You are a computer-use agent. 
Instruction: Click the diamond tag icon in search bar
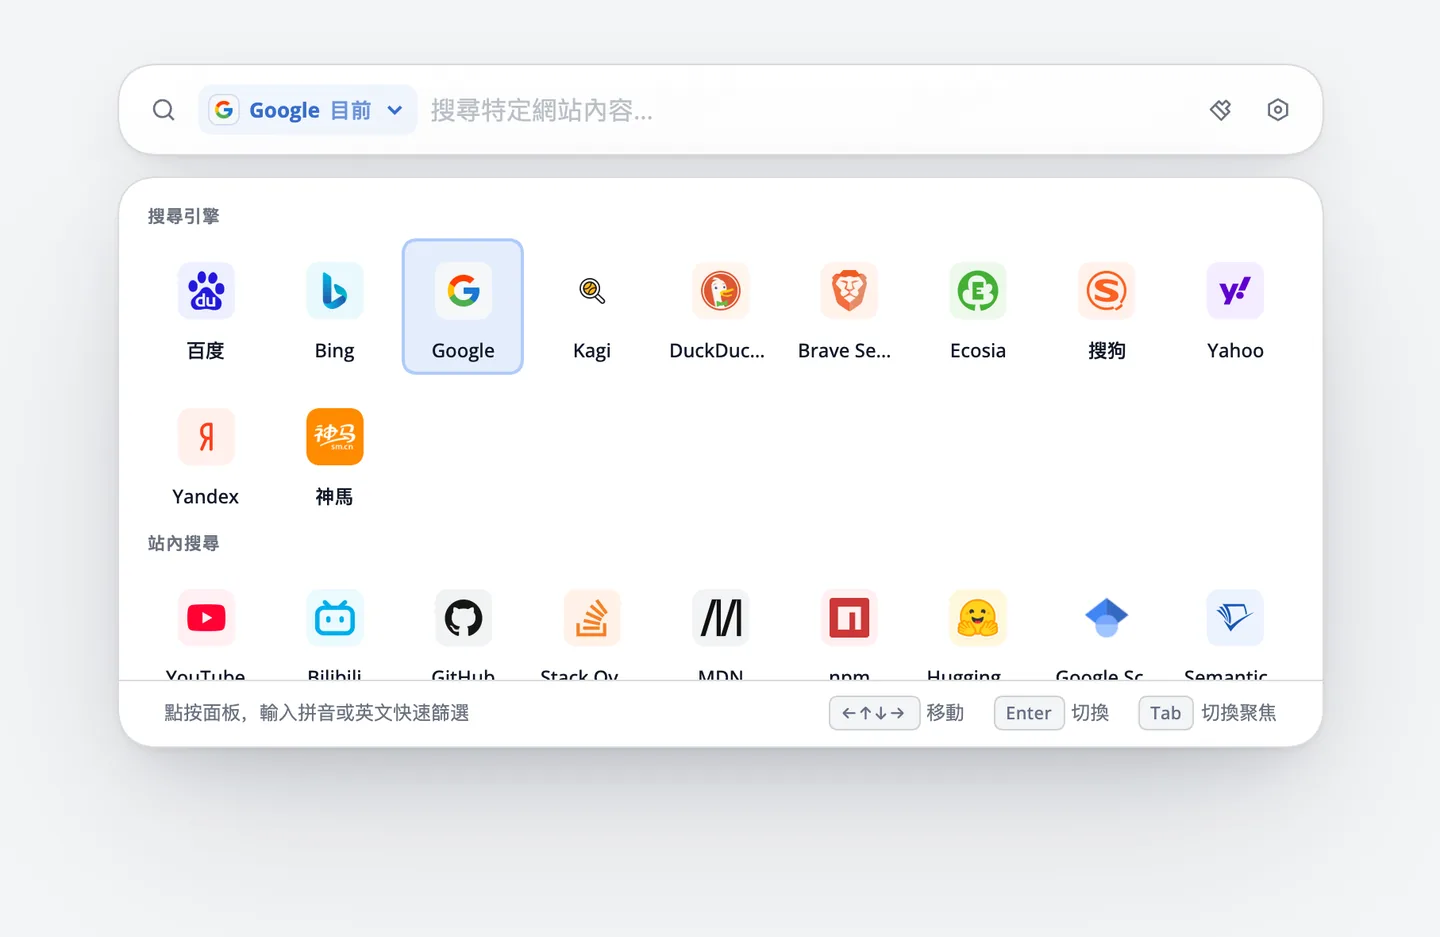tap(1220, 110)
